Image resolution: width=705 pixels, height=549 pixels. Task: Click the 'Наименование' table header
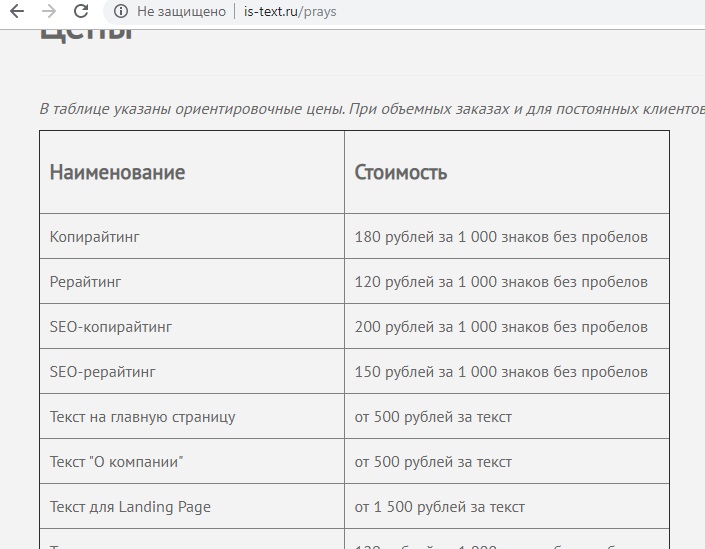click(117, 172)
